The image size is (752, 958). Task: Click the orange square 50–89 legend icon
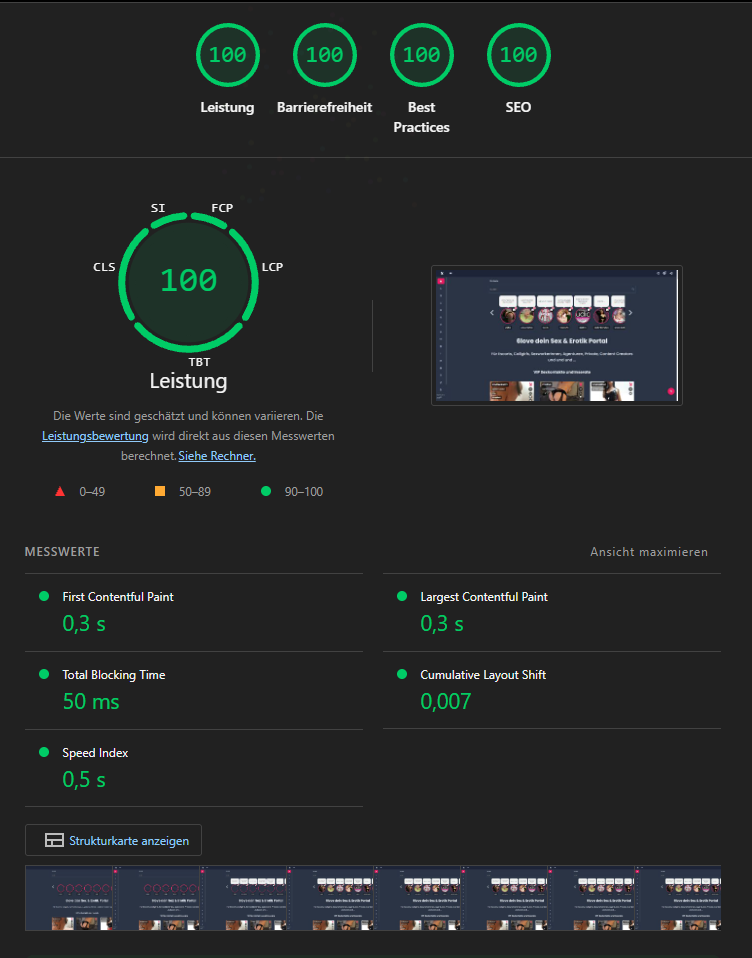(x=159, y=491)
